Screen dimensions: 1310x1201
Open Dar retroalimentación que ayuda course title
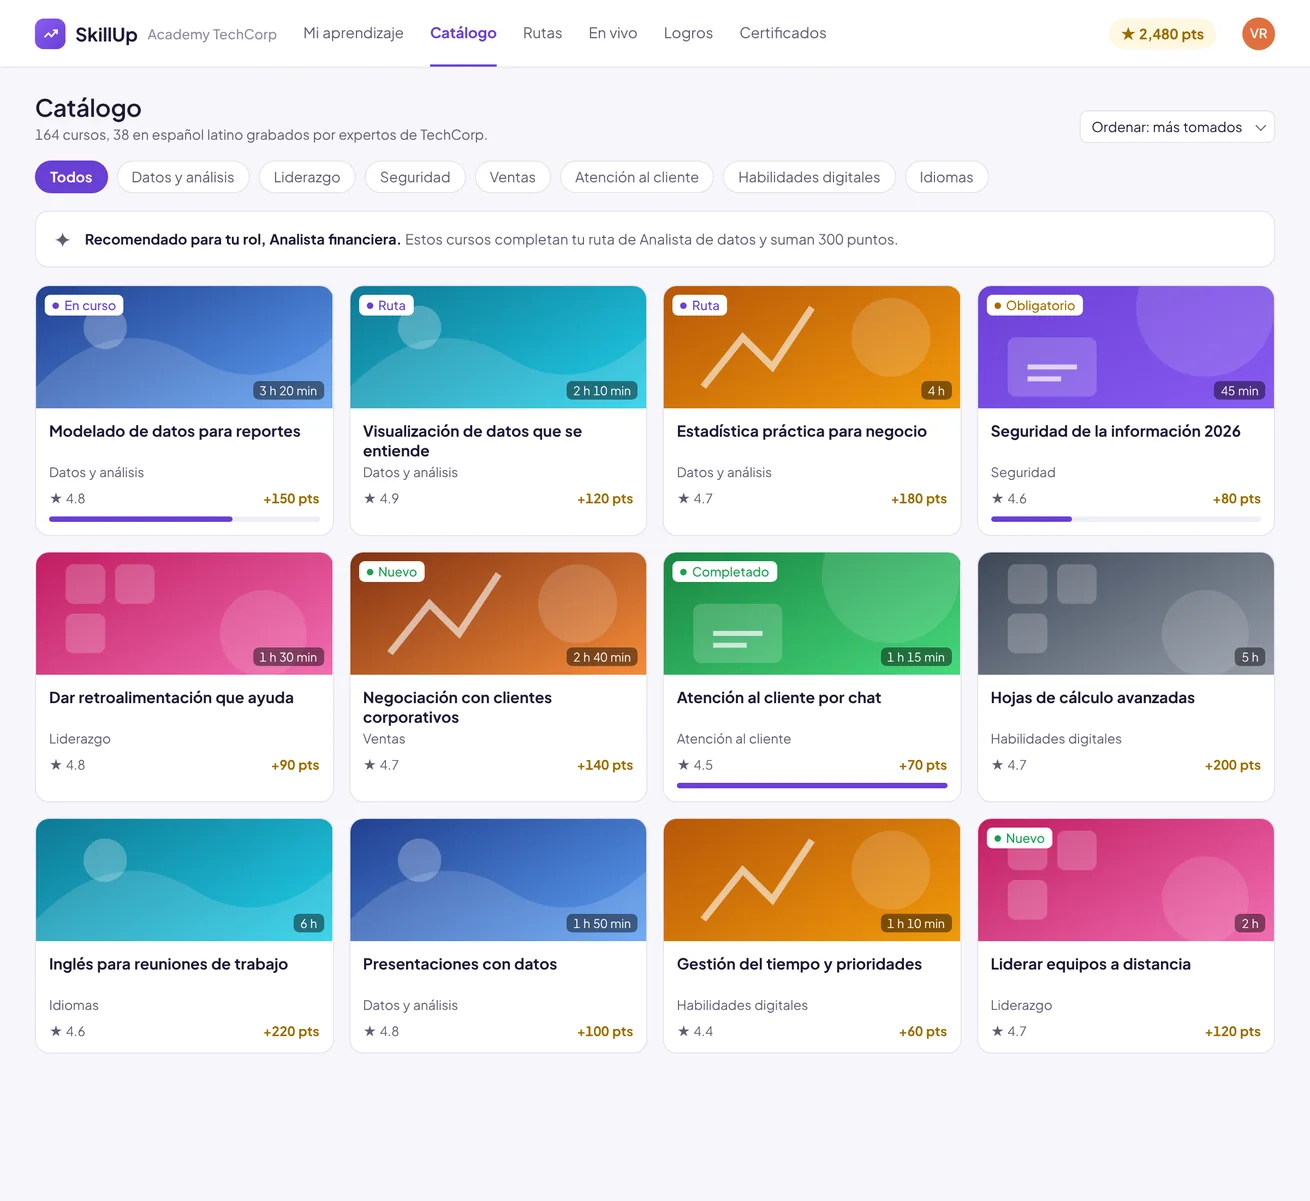pyautogui.click(x=171, y=698)
